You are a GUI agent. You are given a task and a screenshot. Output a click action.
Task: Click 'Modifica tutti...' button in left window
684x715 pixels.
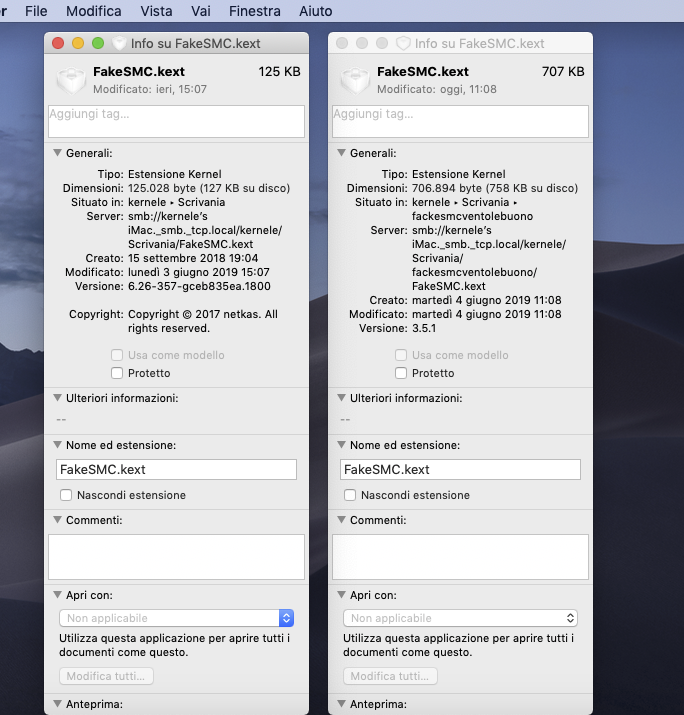[x=106, y=676]
